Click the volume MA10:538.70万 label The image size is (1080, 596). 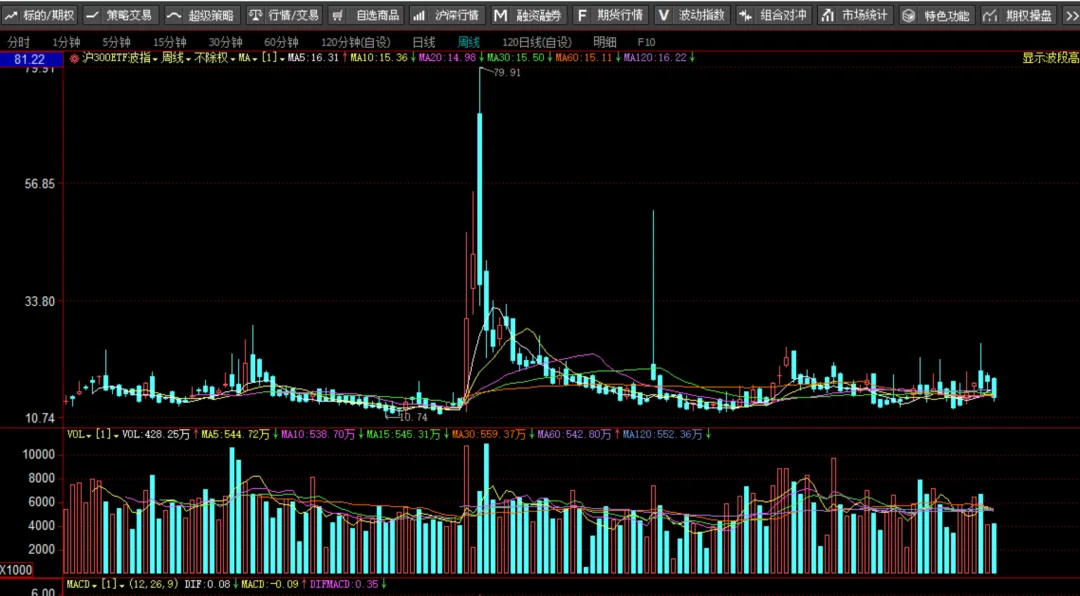(318, 434)
